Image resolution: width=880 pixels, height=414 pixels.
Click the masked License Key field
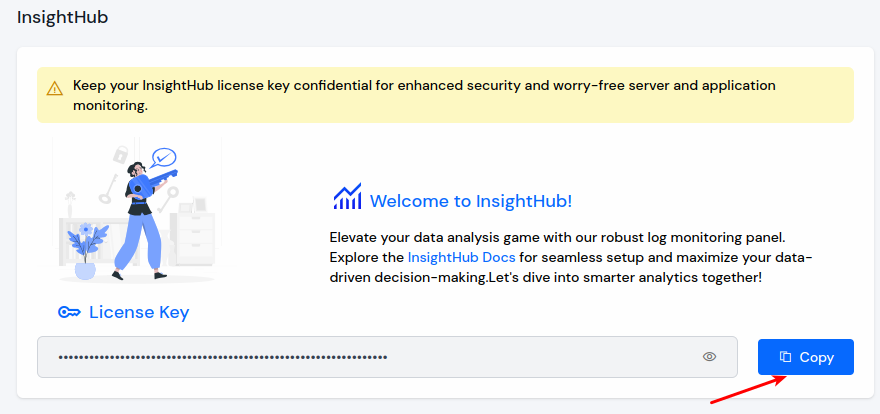(x=387, y=357)
